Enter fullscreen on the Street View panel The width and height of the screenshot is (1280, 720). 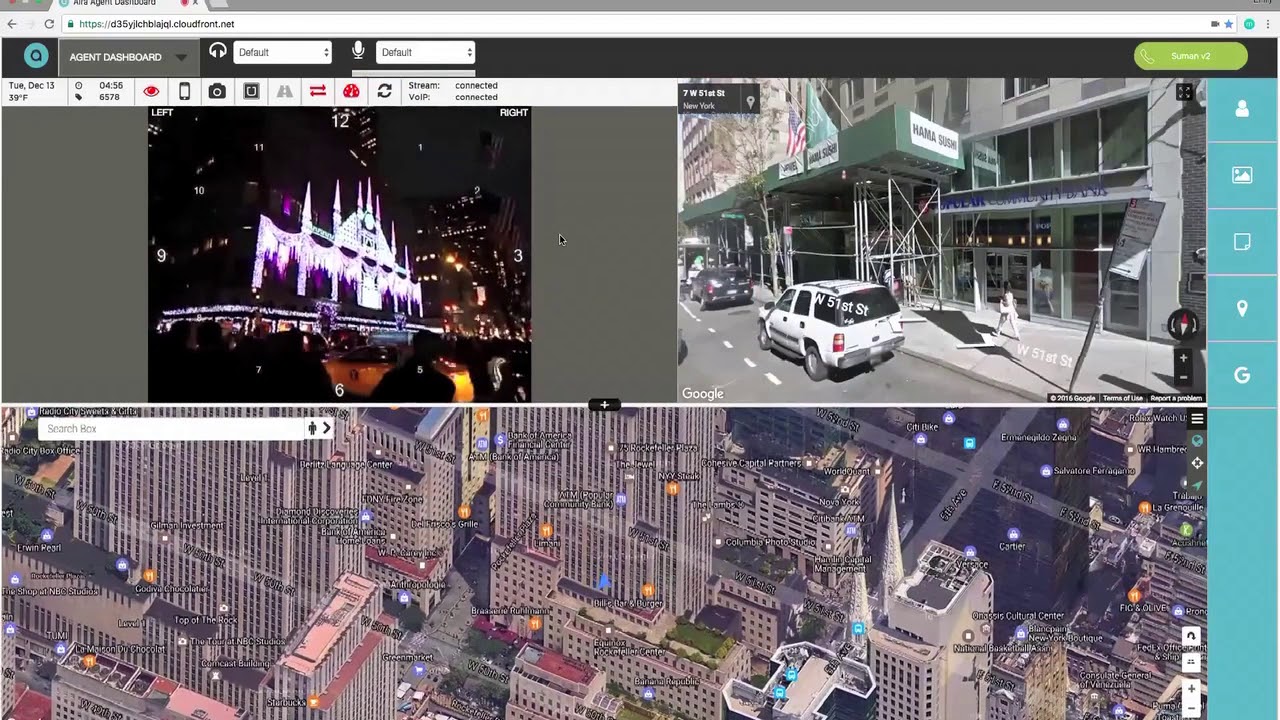pyautogui.click(x=1185, y=92)
